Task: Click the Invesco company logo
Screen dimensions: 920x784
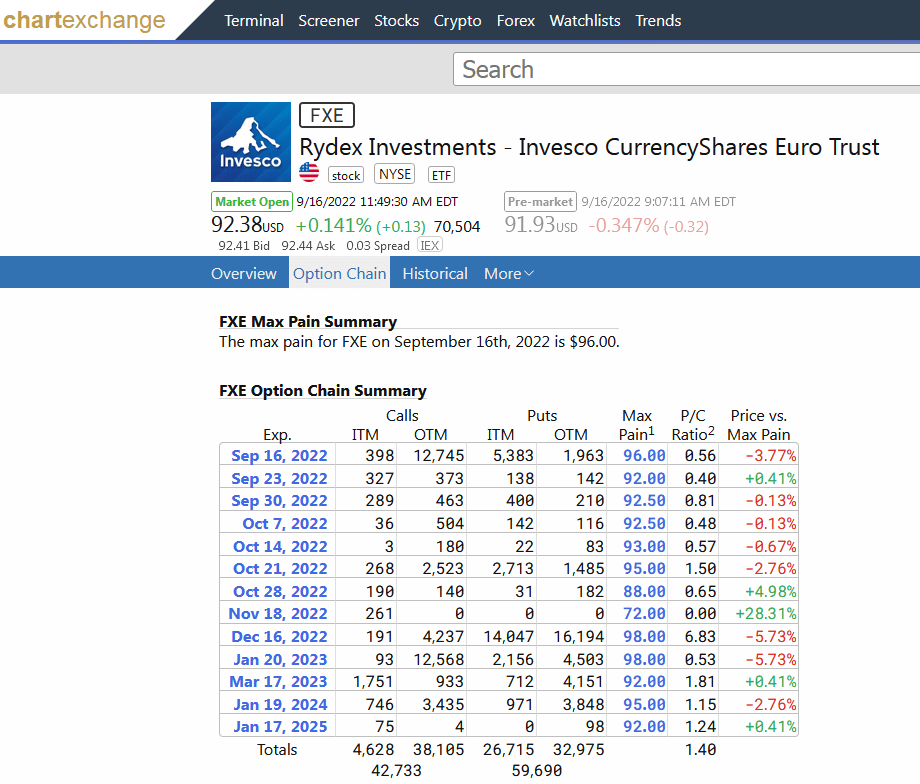Action: pos(250,142)
